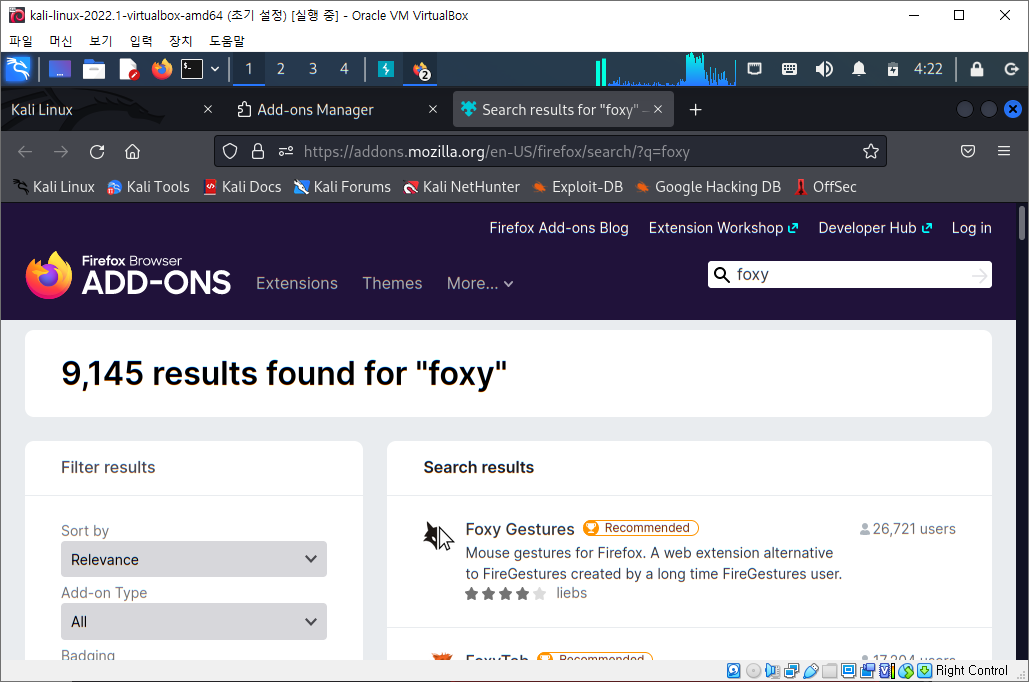This screenshot has height=682, width=1029.
Task: Select the Firefox taskbar window button
Action: 420,70
